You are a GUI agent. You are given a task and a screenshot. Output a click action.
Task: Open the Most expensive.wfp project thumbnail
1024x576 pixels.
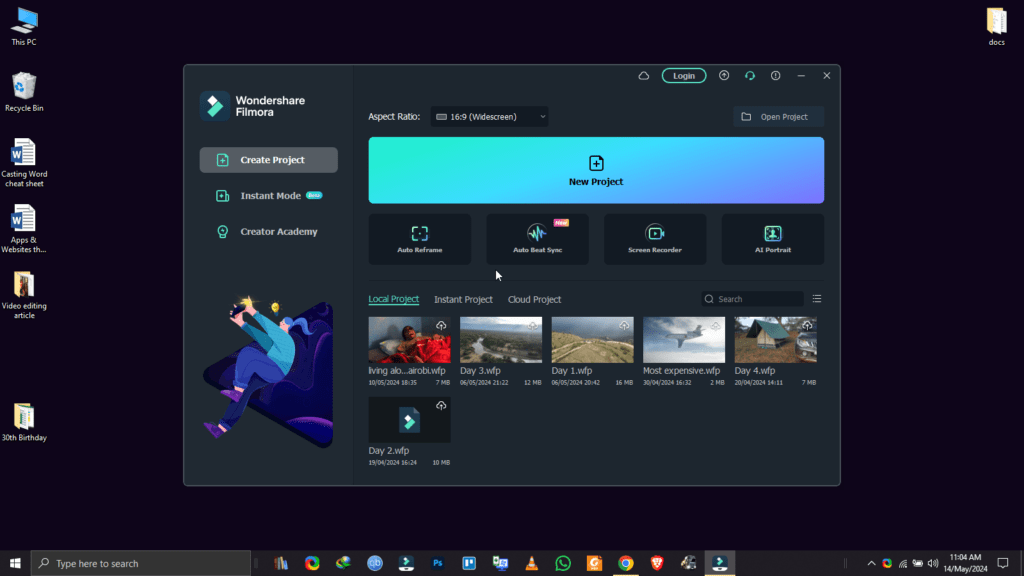[x=684, y=340]
